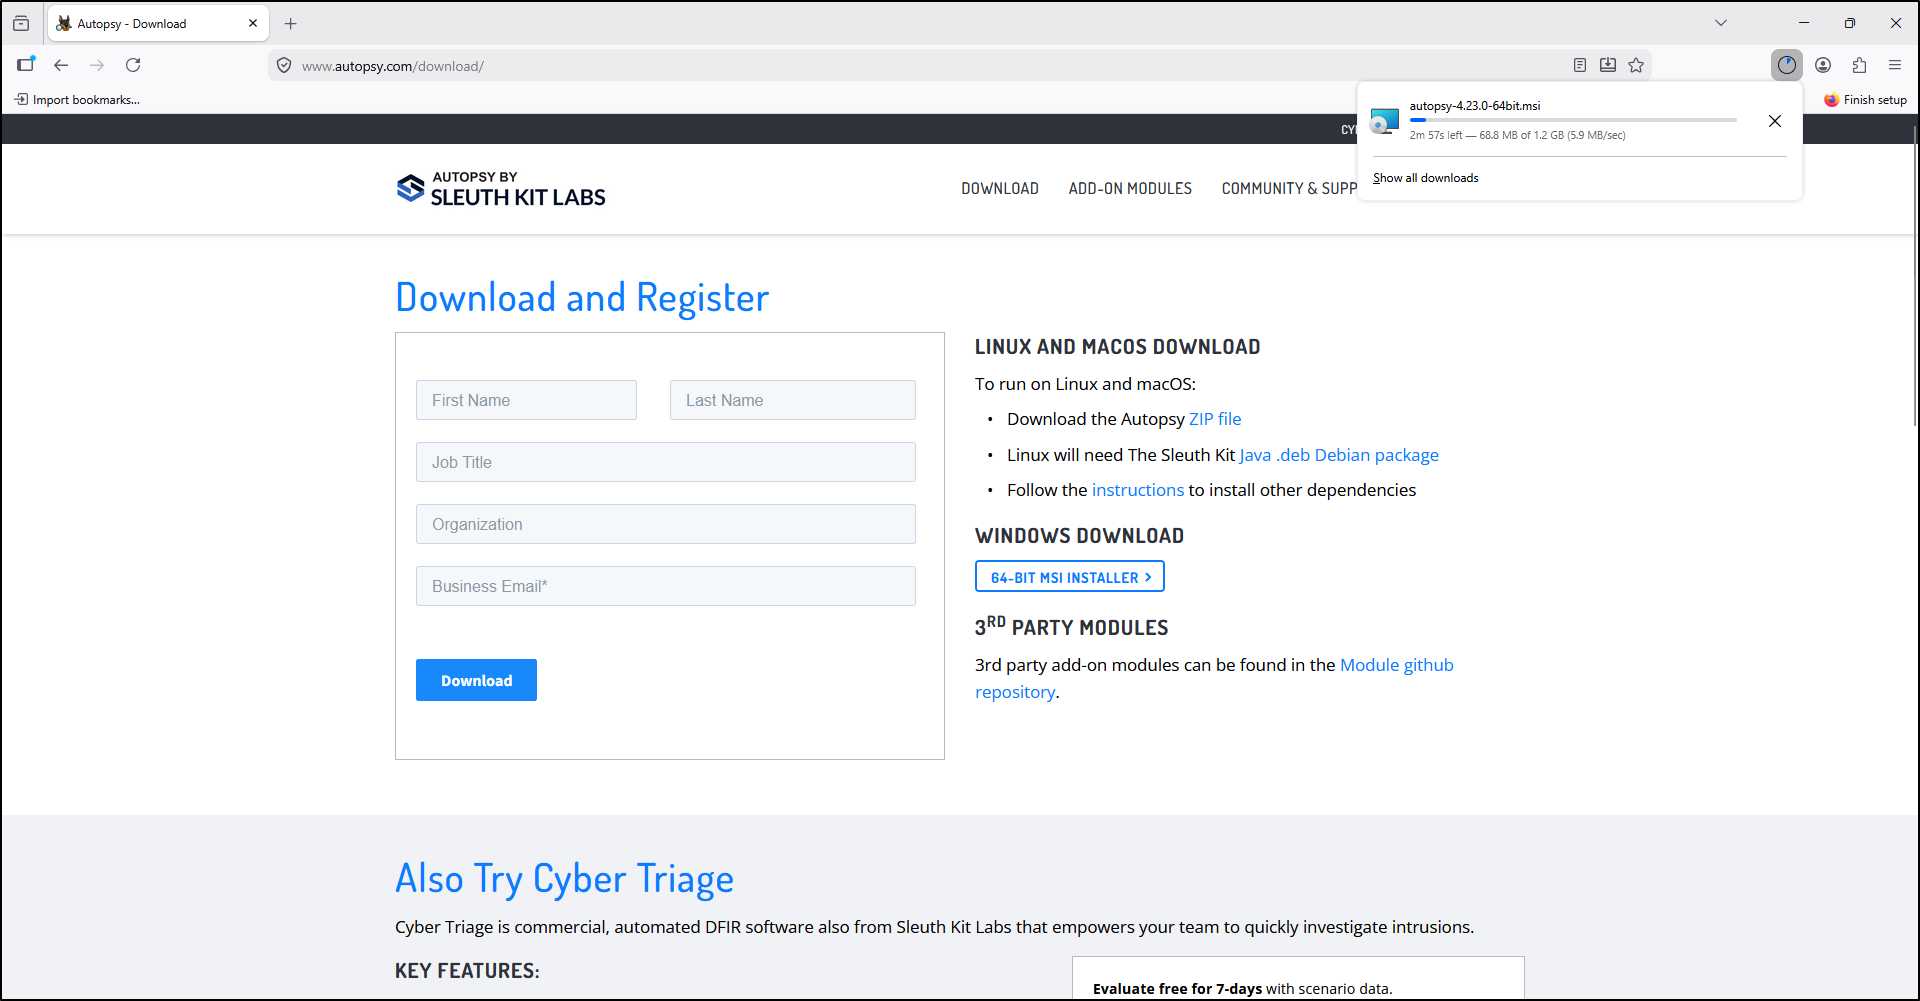Focus the First Name field
The height and width of the screenshot is (1001, 1920).
(526, 400)
